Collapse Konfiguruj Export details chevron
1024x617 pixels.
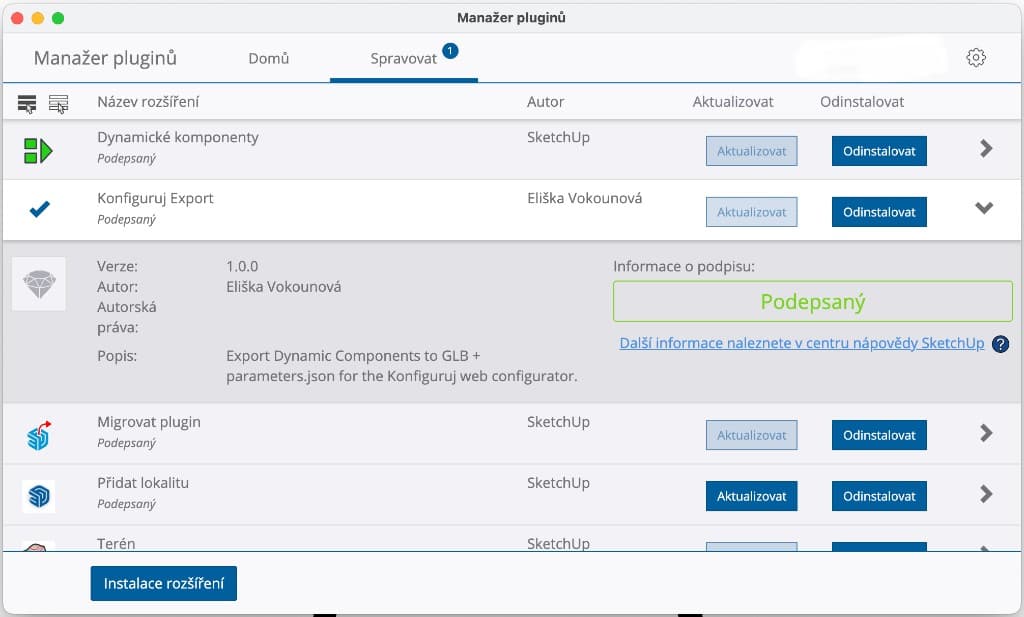(x=984, y=208)
